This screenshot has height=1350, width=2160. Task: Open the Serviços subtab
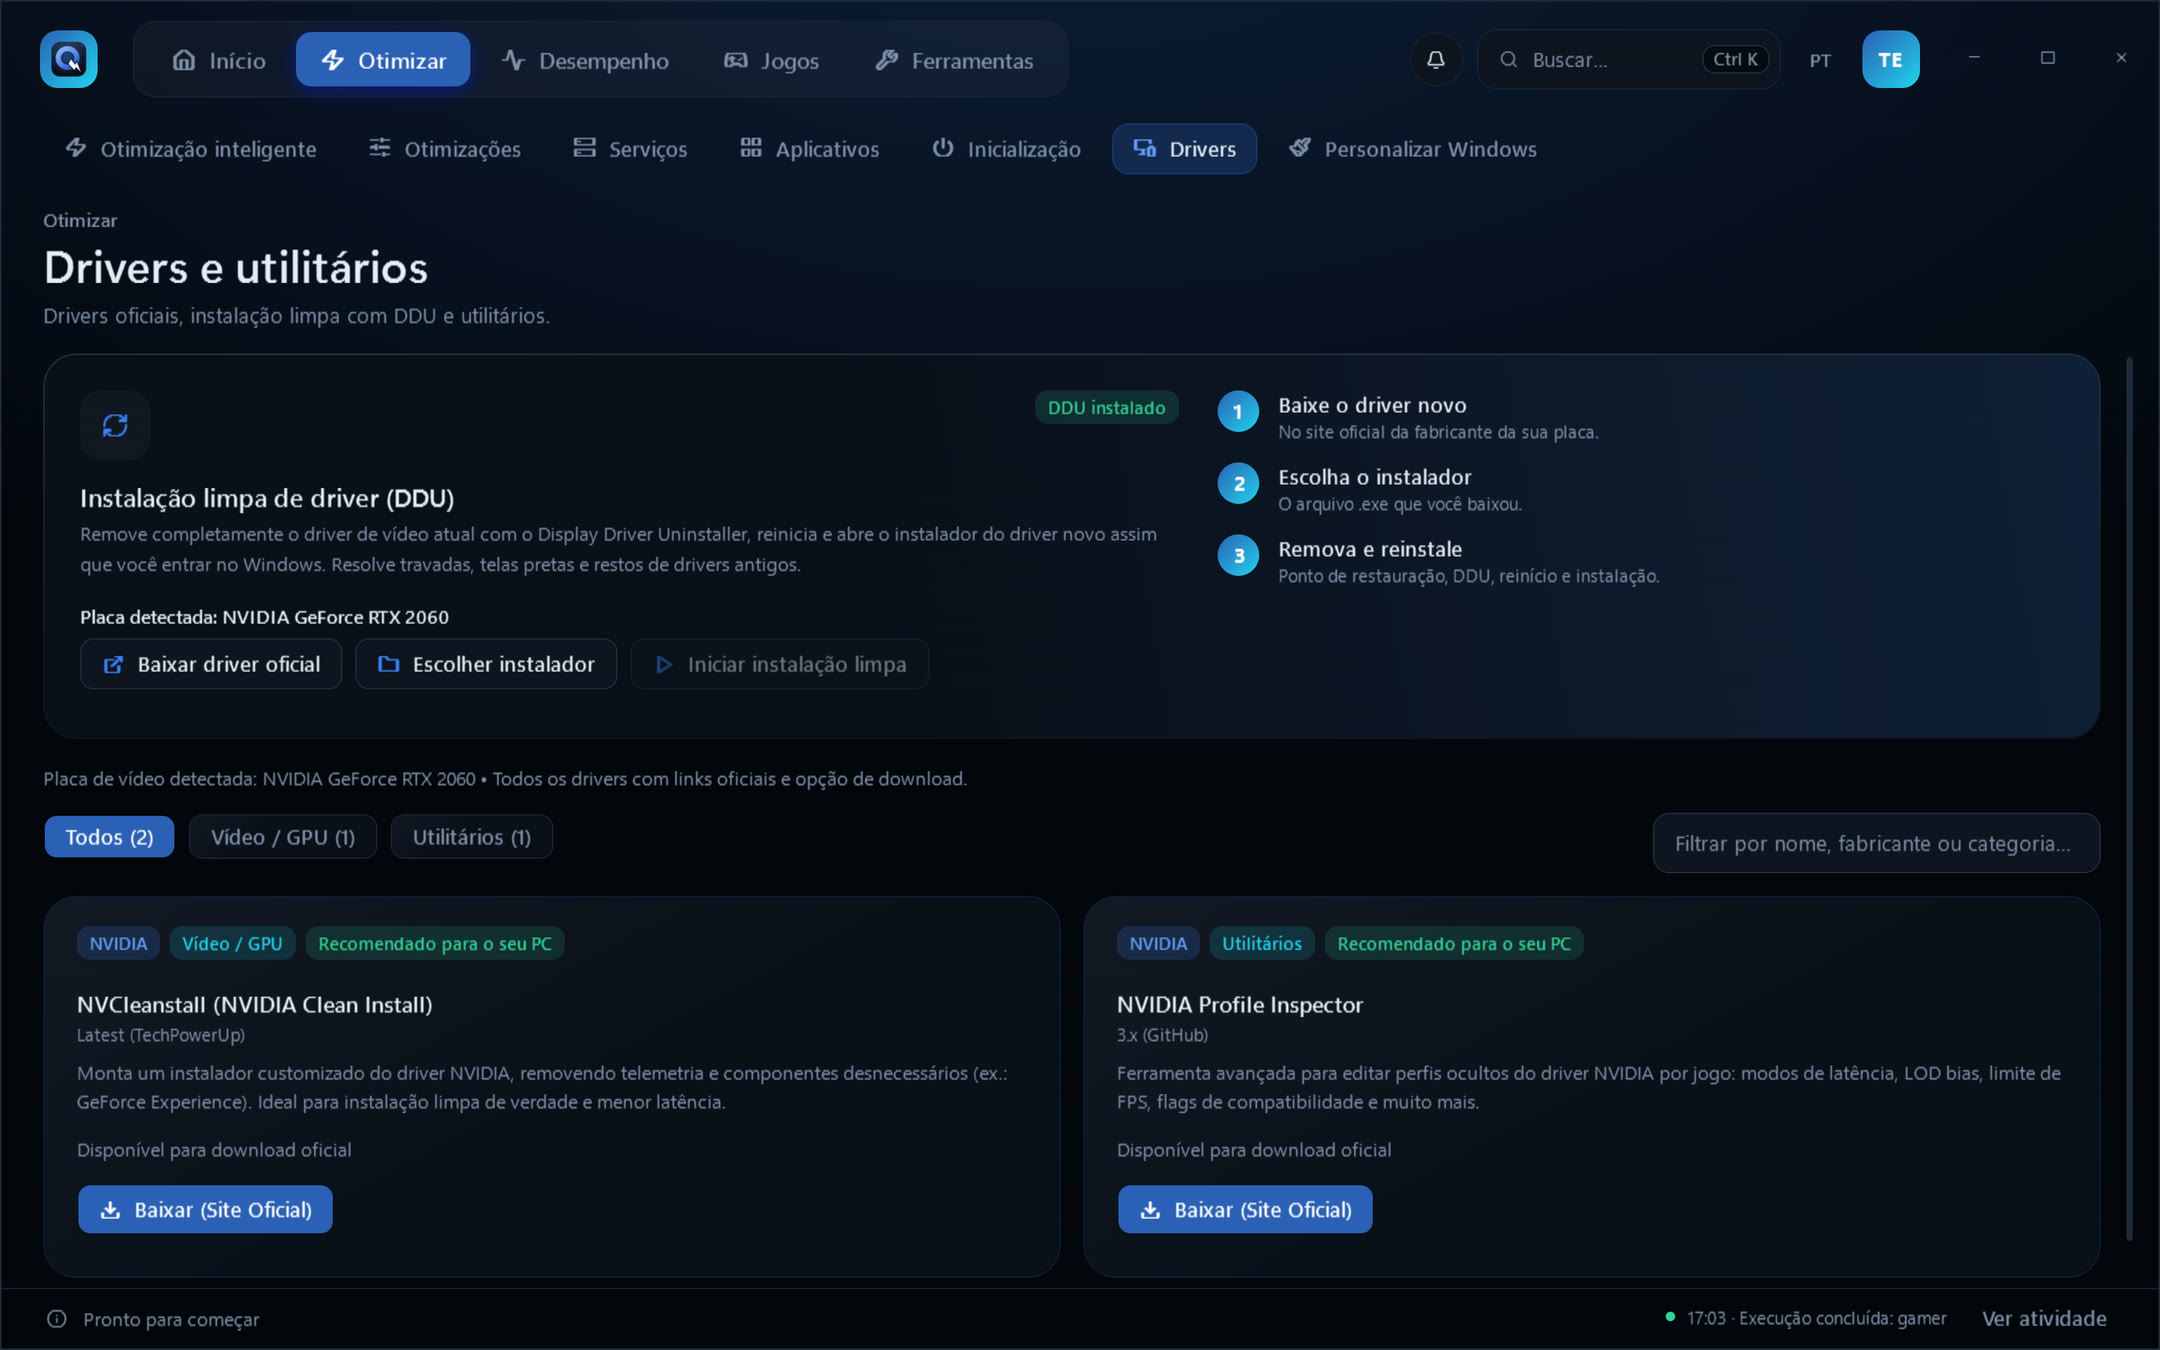[630, 149]
